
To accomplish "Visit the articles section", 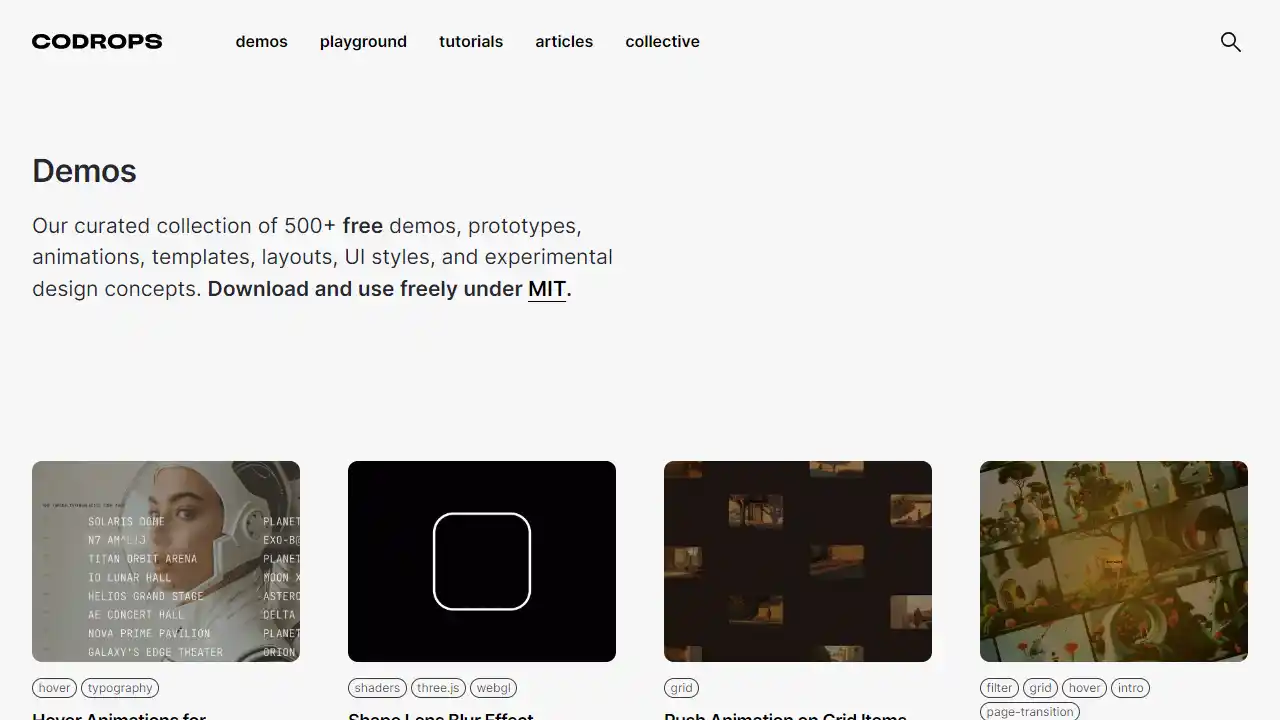I will [x=564, y=42].
